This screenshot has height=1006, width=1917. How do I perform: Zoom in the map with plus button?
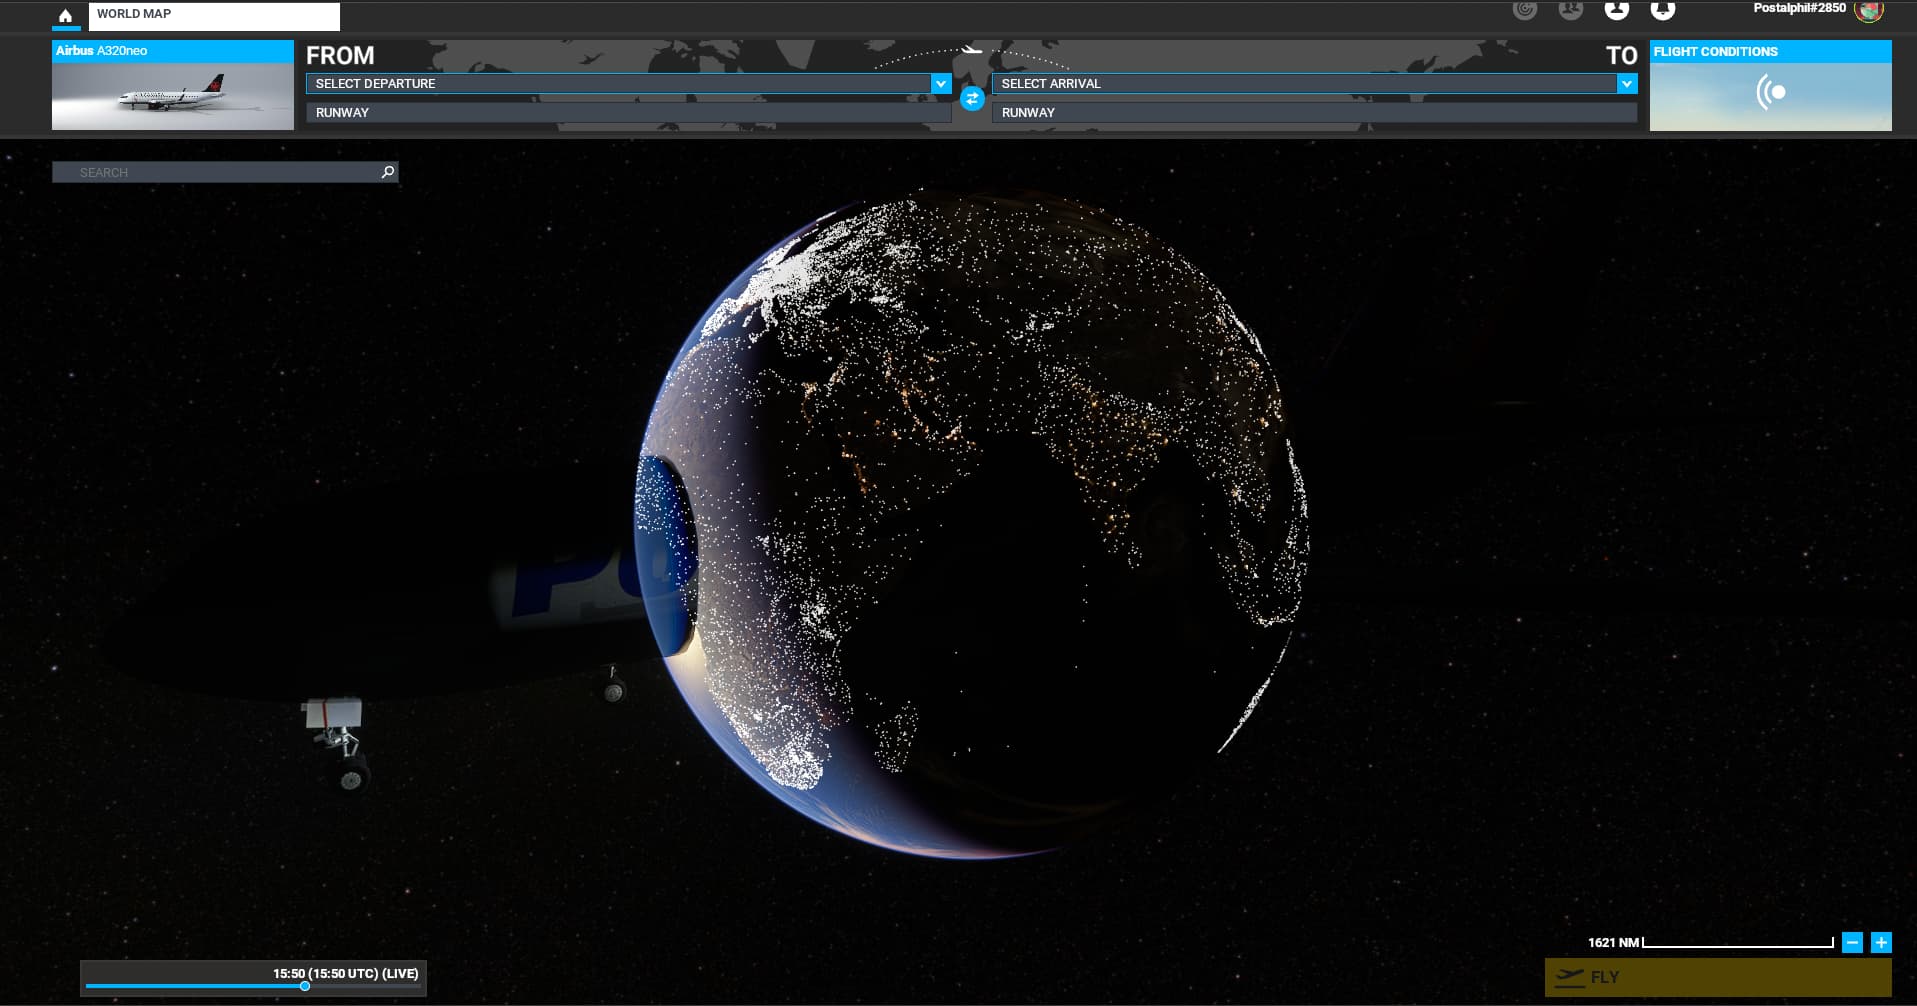click(x=1881, y=942)
